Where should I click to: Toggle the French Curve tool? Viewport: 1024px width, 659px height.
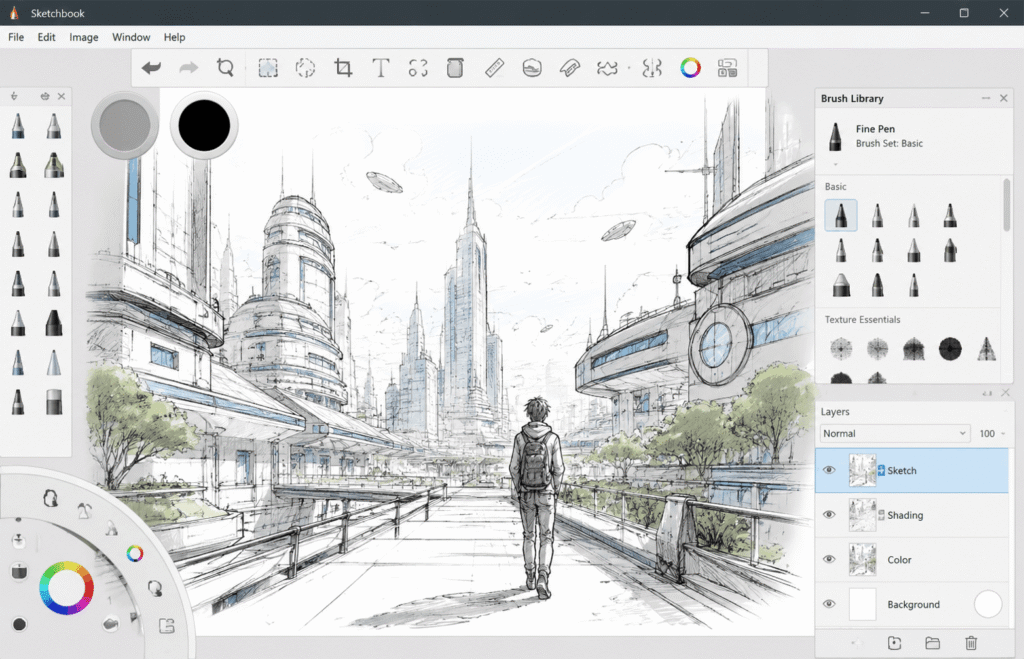click(569, 67)
